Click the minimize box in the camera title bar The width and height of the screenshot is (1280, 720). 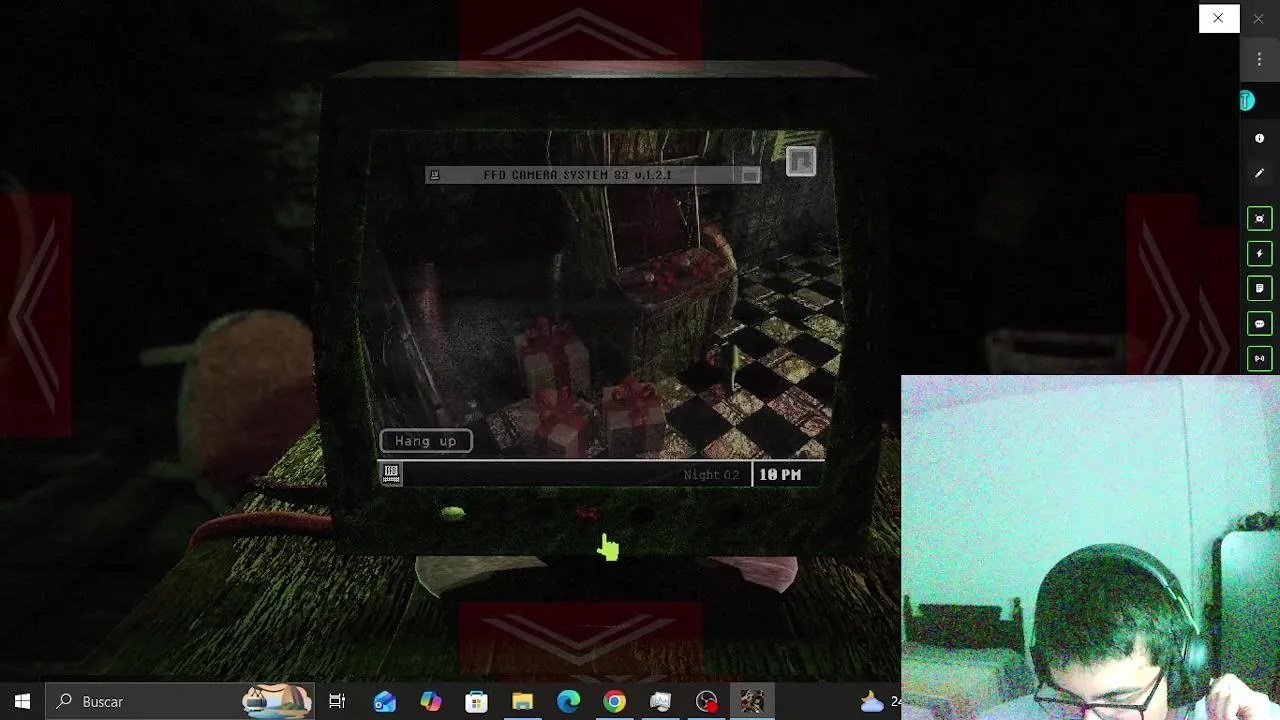750,175
